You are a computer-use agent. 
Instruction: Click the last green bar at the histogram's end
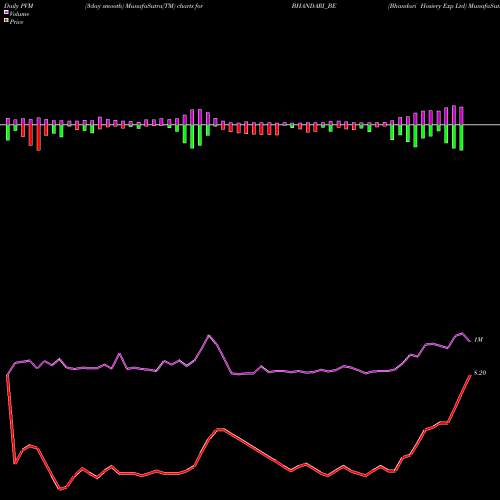tap(461, 137)
